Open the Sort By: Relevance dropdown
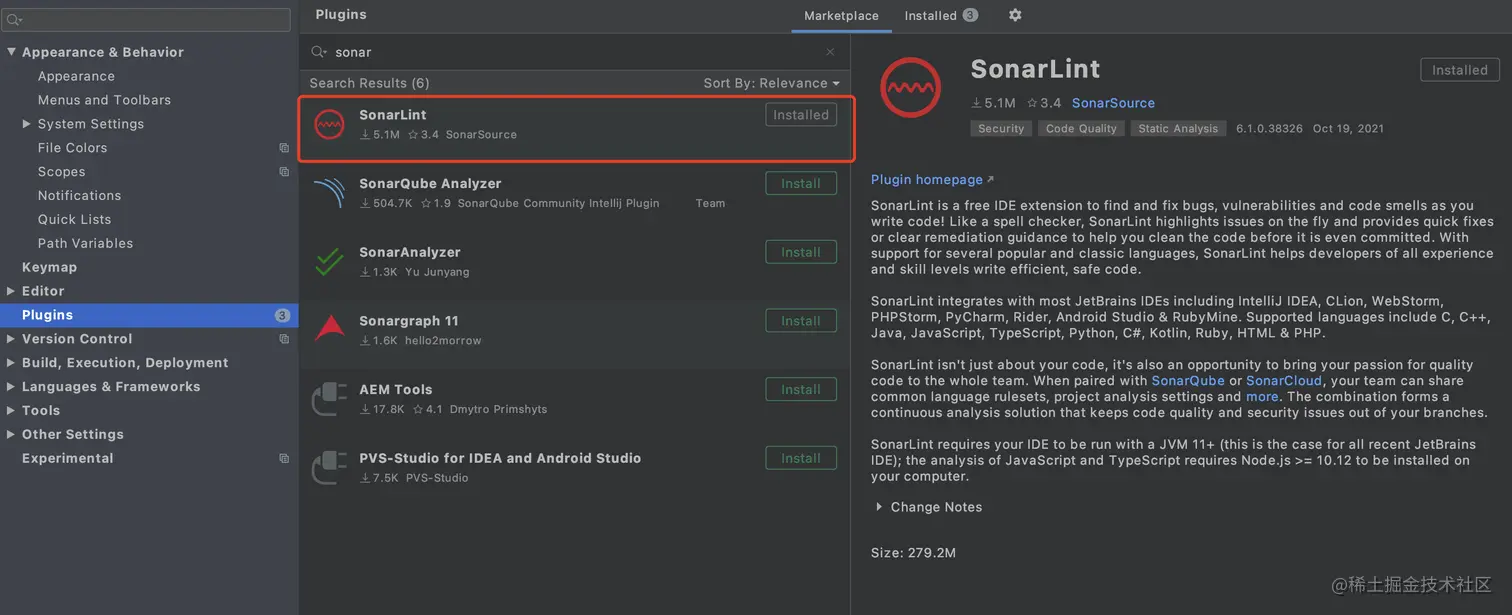Image resolution: width=1512 pixels, height=615 pixels. [771, 83]
